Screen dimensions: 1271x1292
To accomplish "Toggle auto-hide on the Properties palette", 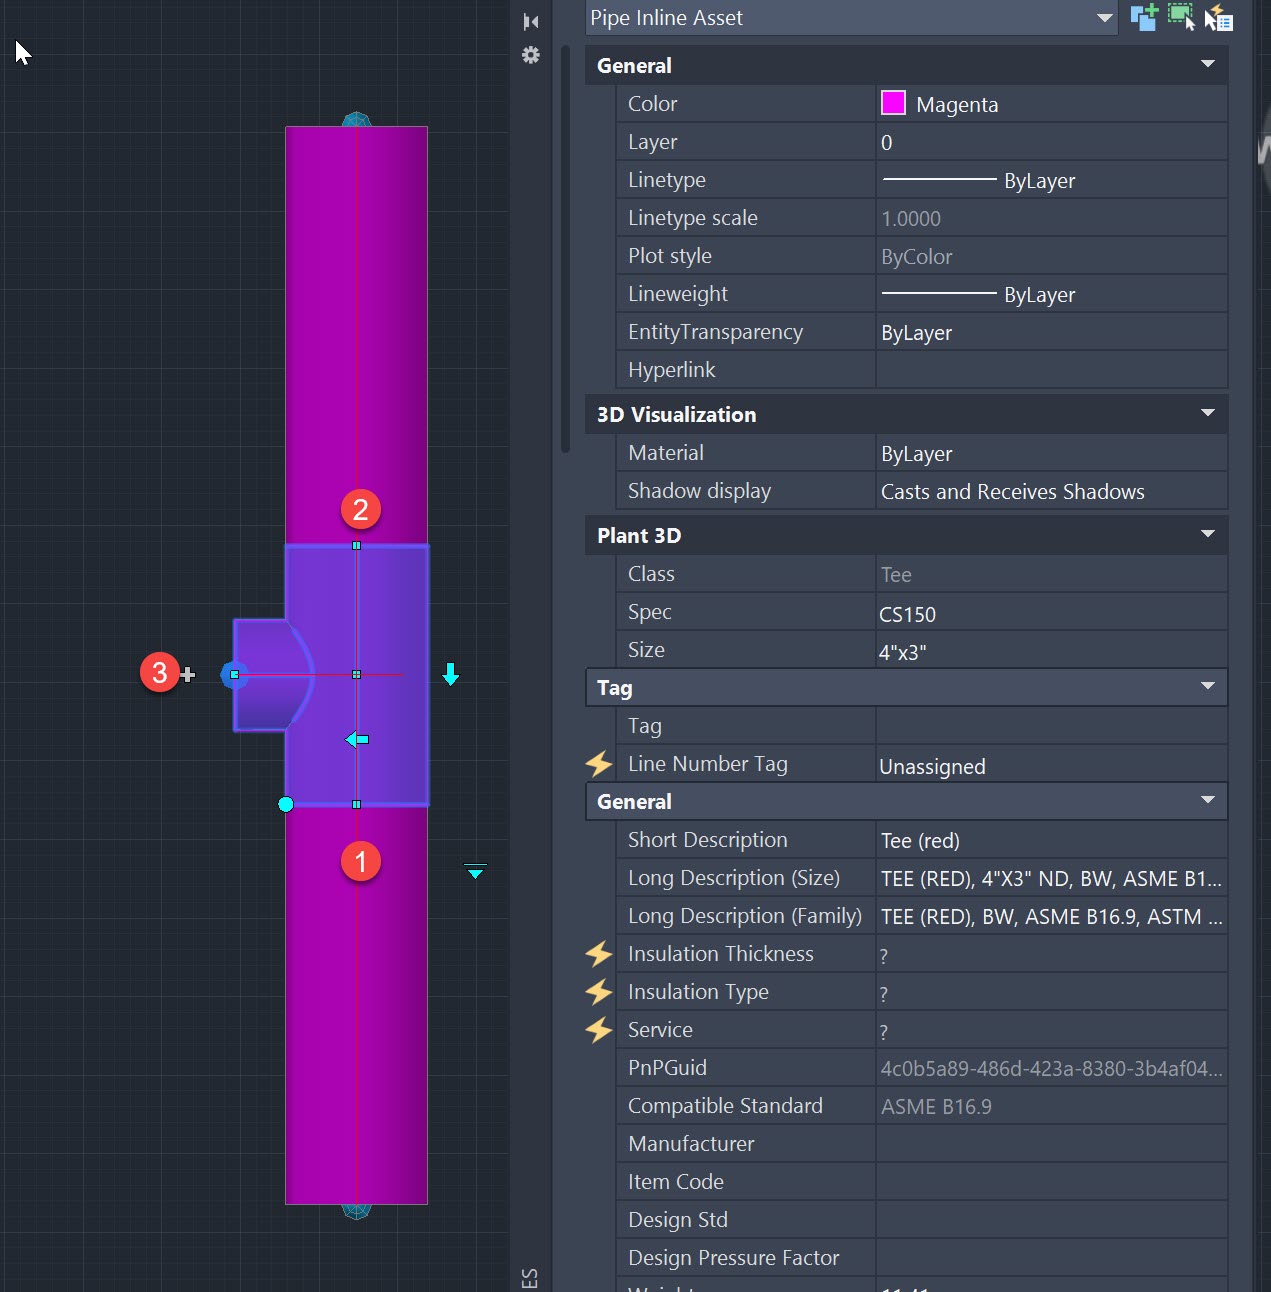I will 530,20.
